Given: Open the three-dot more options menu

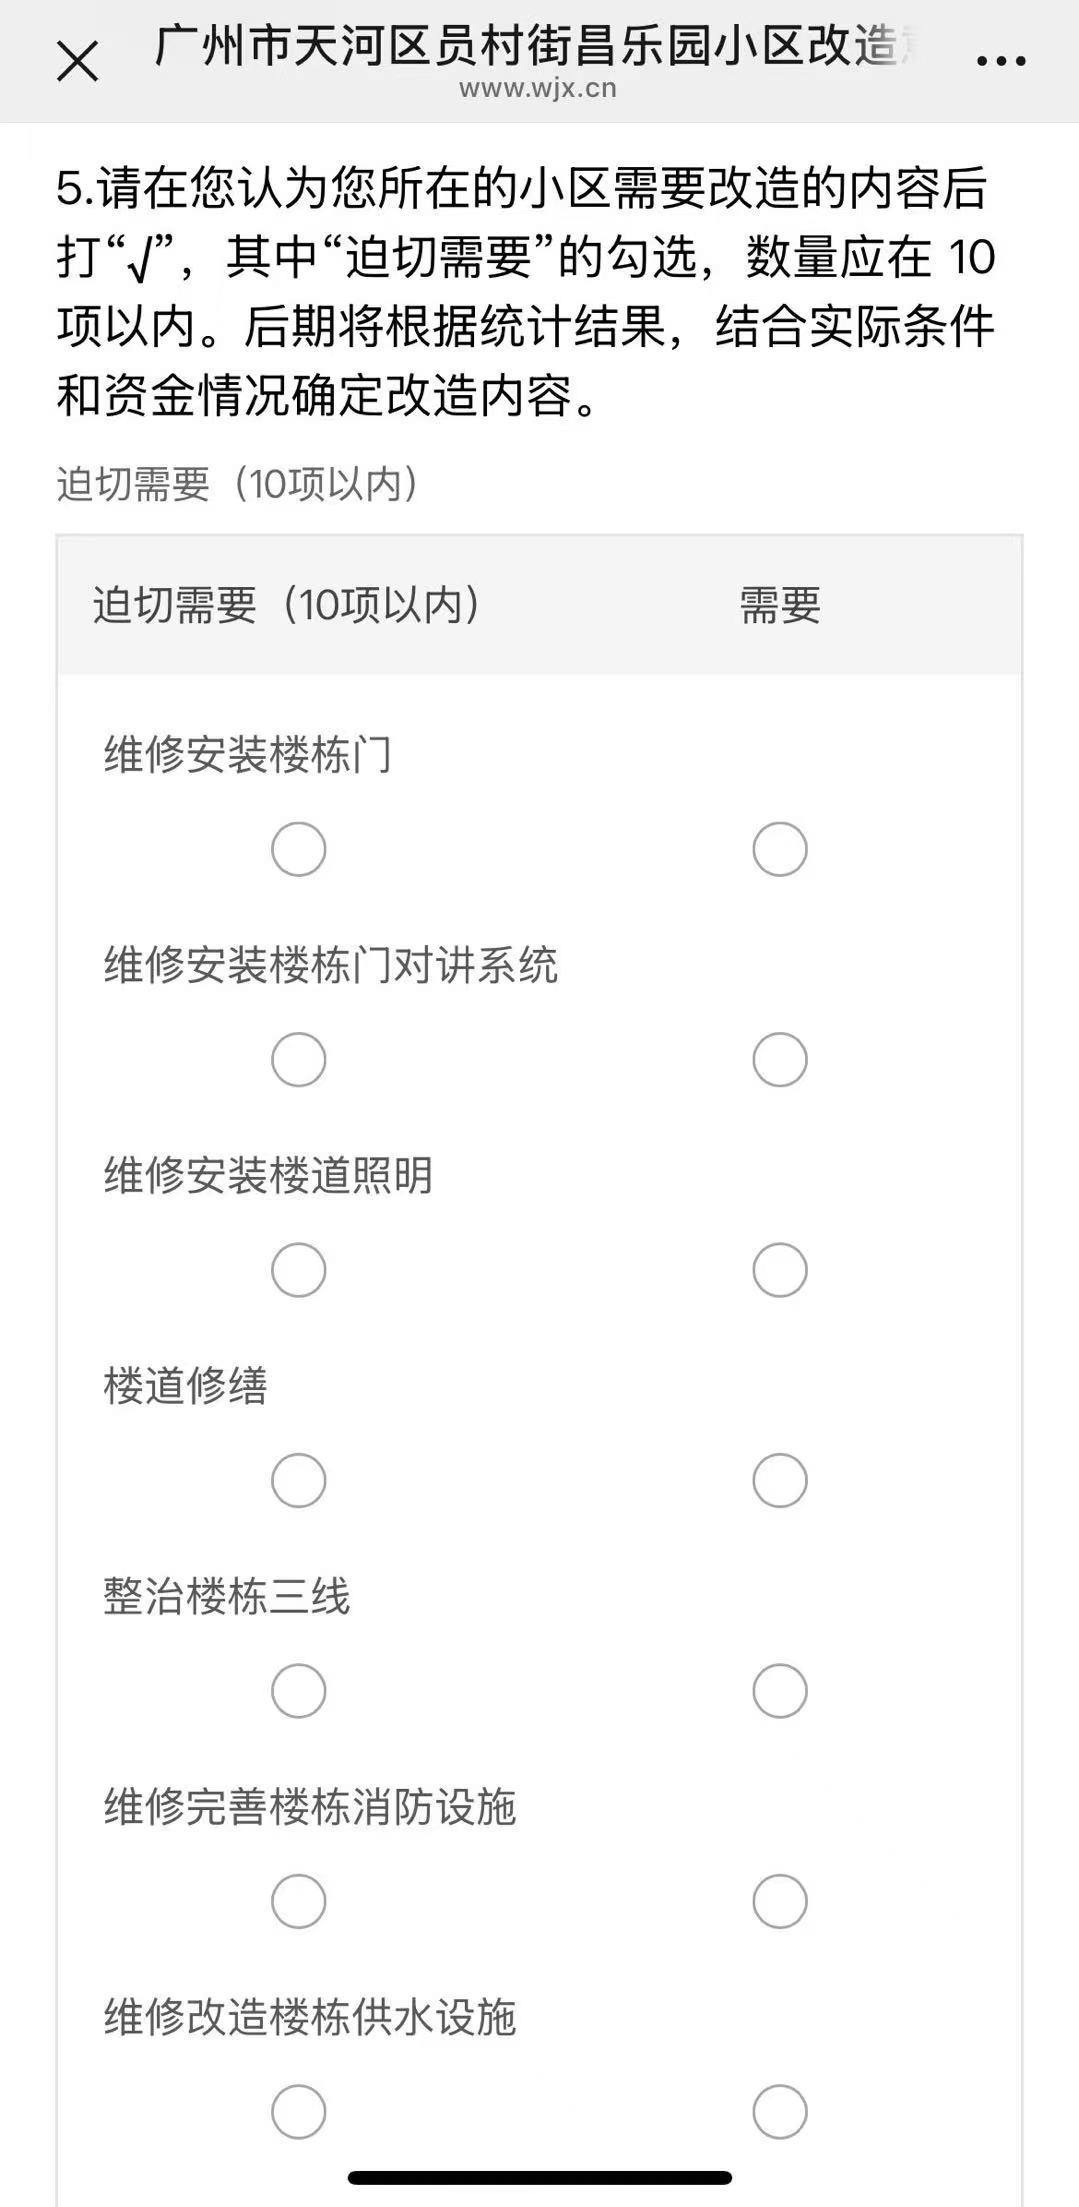Looking at the screenshot, I should (1001, 61).
